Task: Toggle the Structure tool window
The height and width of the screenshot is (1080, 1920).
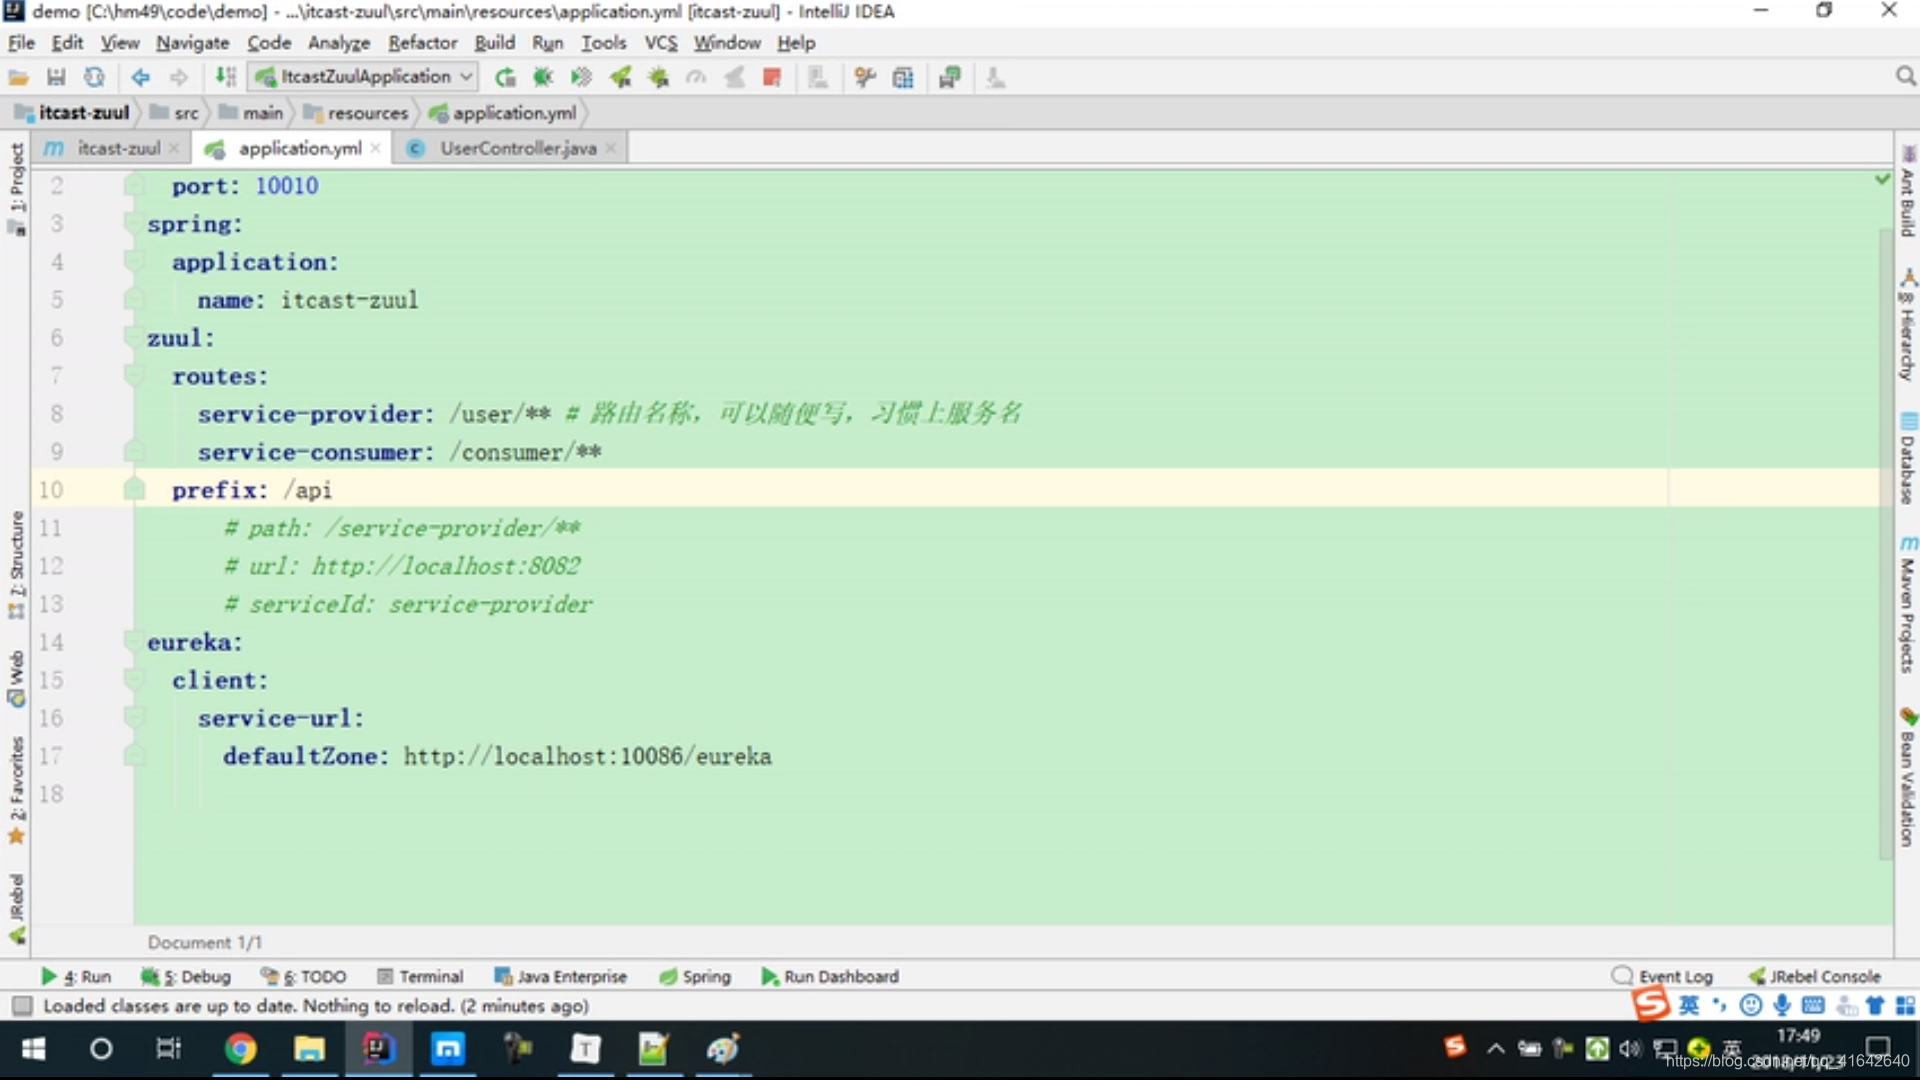Action: [x=16, y=565]
